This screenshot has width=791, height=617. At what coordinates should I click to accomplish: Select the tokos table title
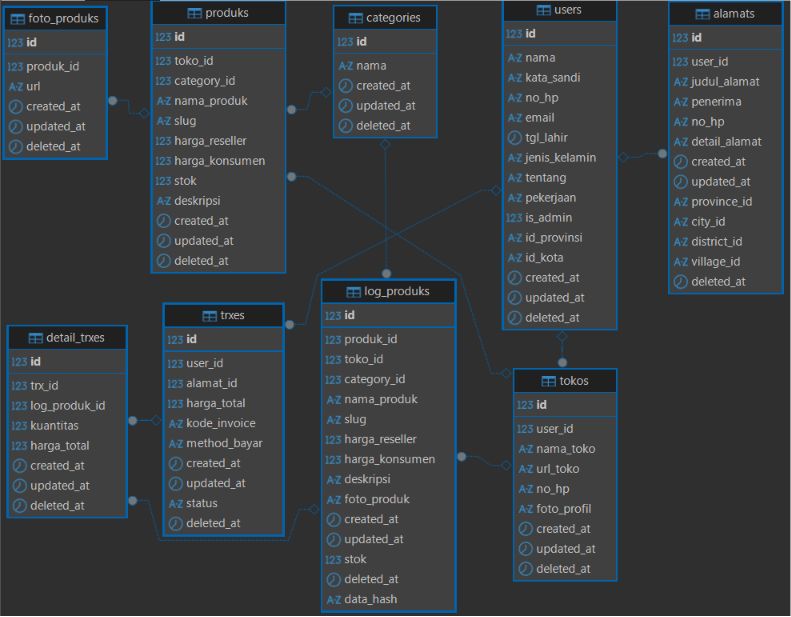pos(574,381)
